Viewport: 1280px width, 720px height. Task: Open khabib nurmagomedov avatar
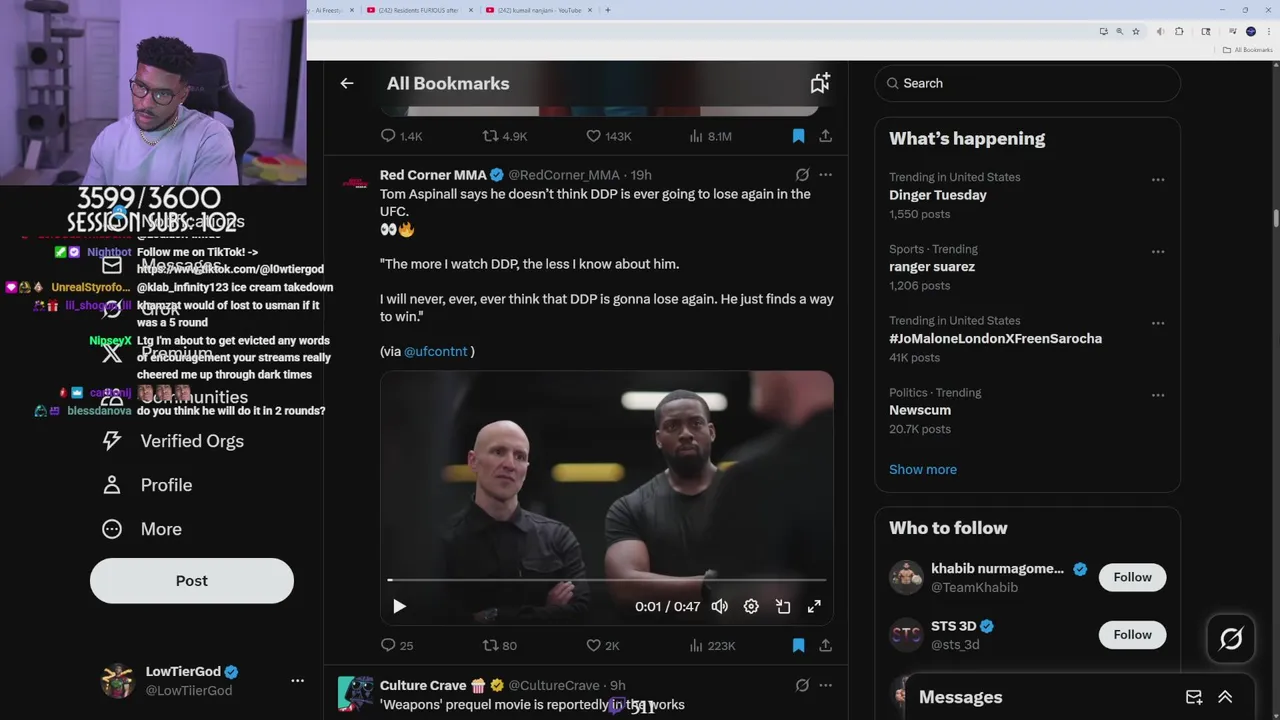click(906, 577)
